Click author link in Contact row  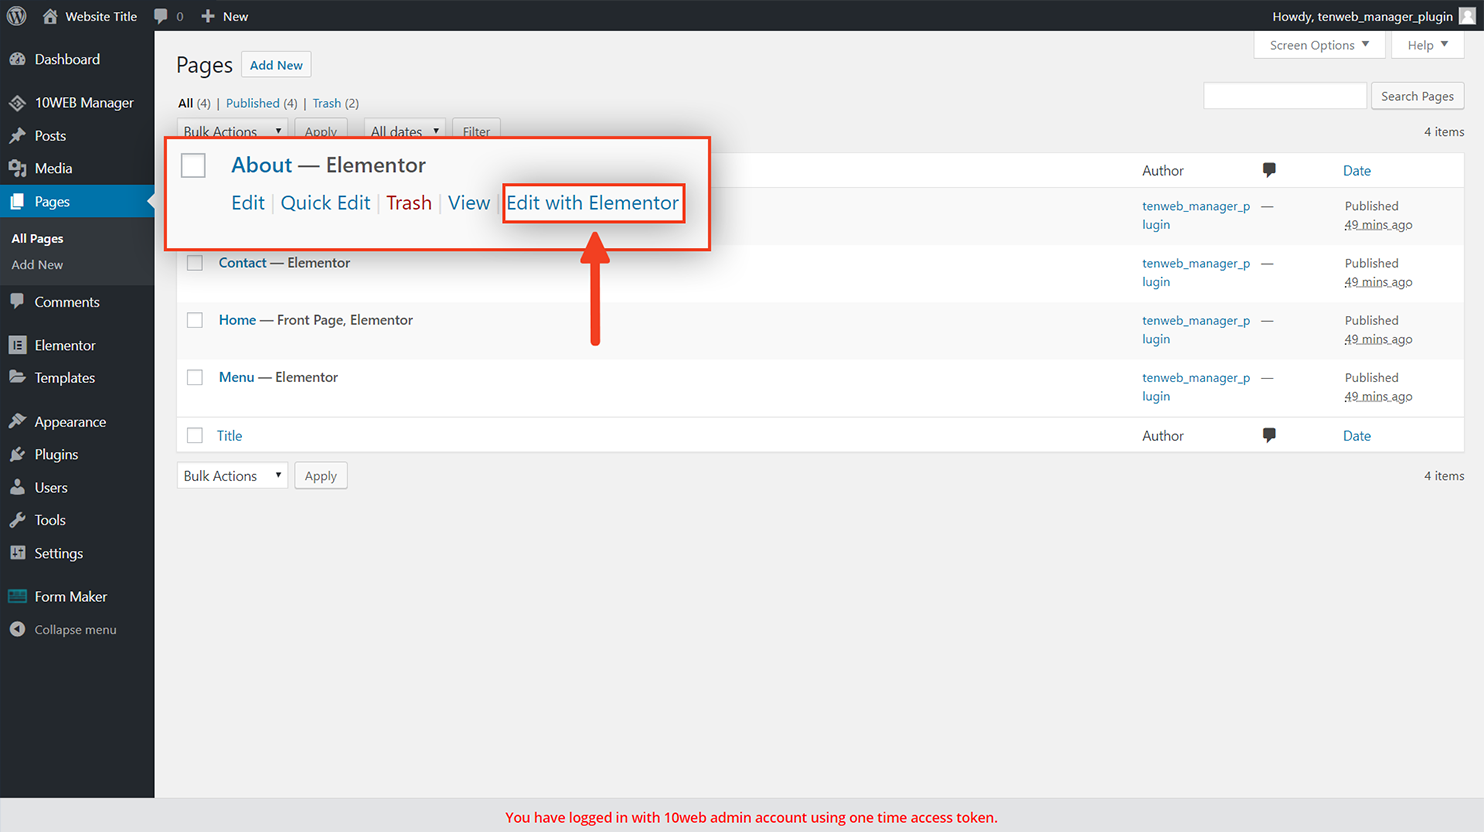[1196, 272]
